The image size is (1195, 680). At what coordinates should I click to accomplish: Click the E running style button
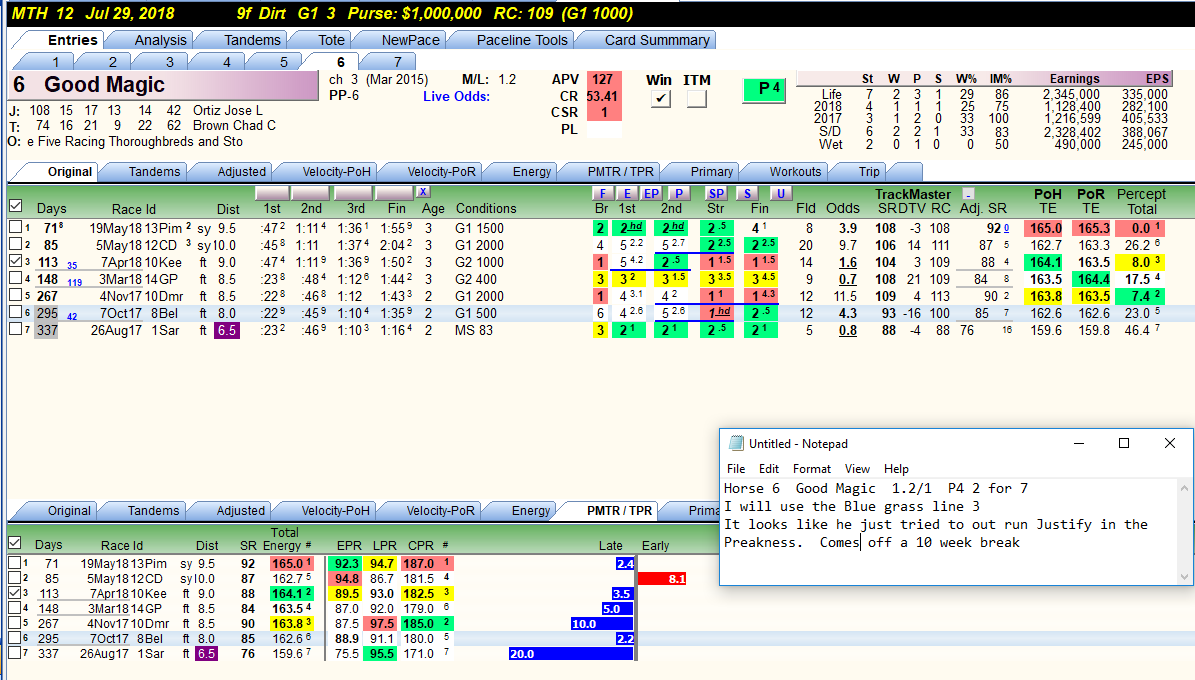(626, 193)
